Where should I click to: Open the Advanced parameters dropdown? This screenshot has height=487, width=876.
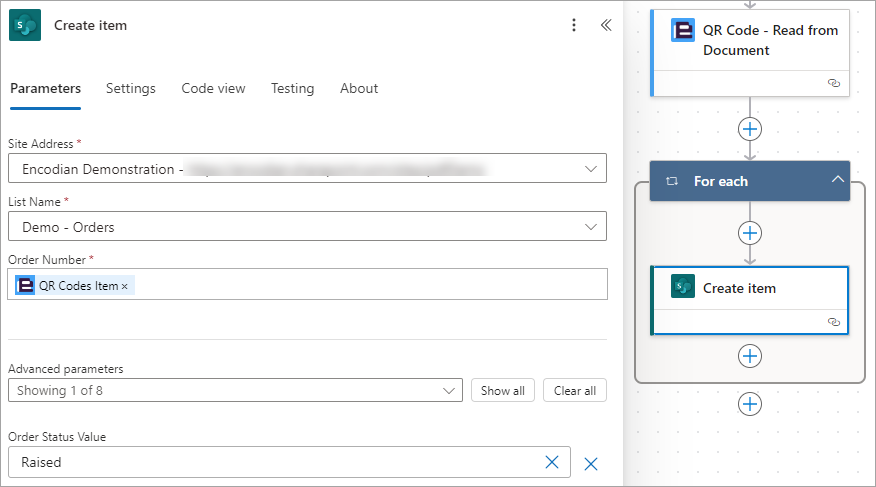235,390
